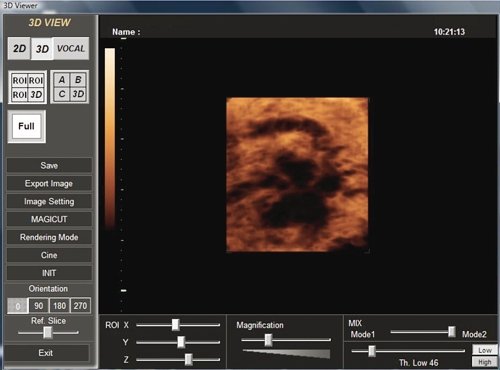Activate the MAGICUT tool
This screenshot has width=500, height=370.
[x=49, y=219]
